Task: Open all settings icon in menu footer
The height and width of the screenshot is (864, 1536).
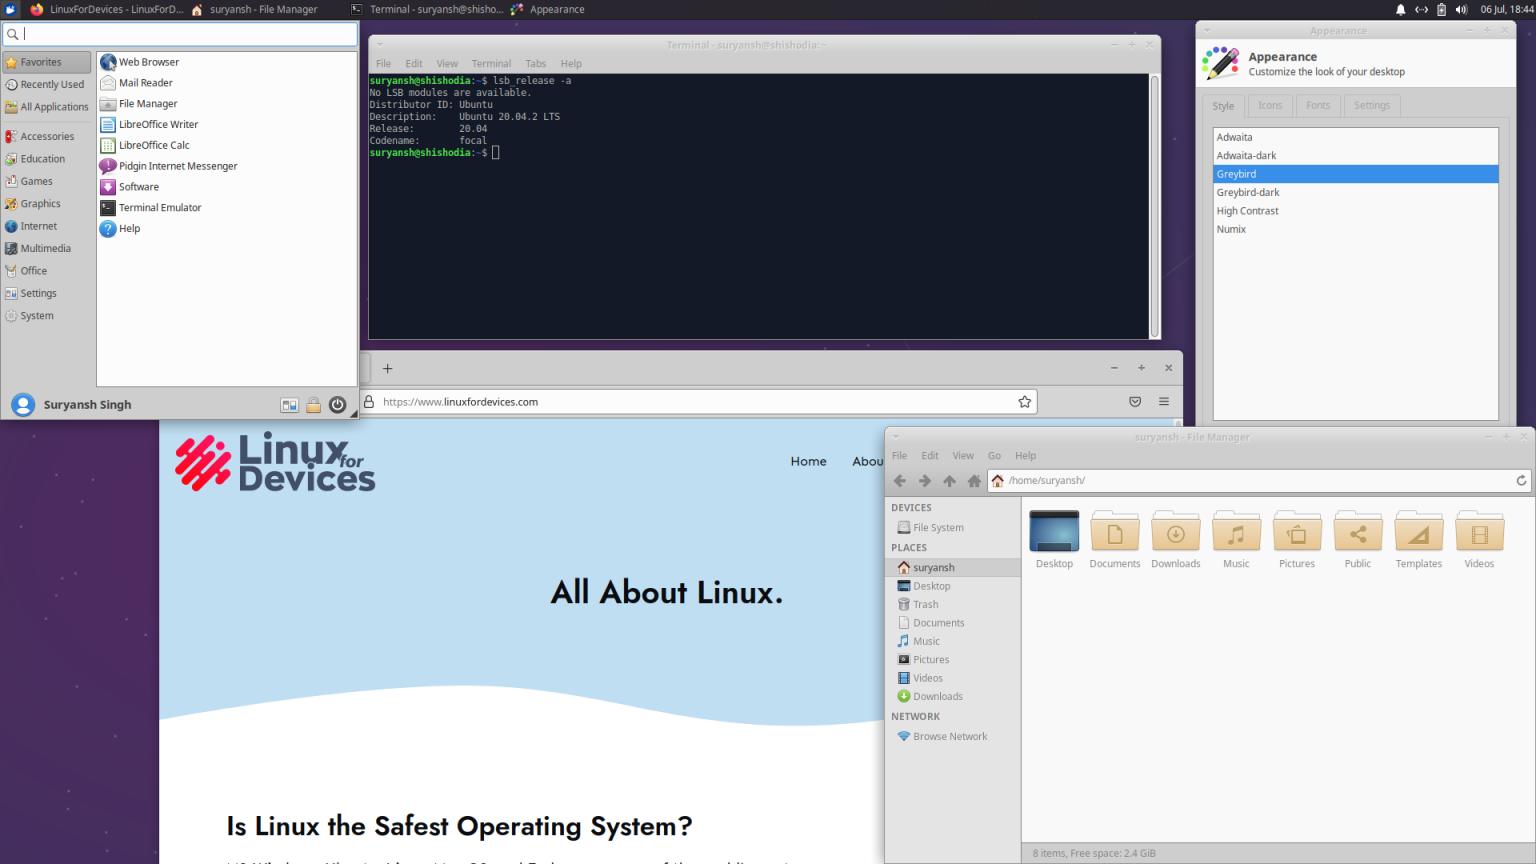Action: (289, 405)
